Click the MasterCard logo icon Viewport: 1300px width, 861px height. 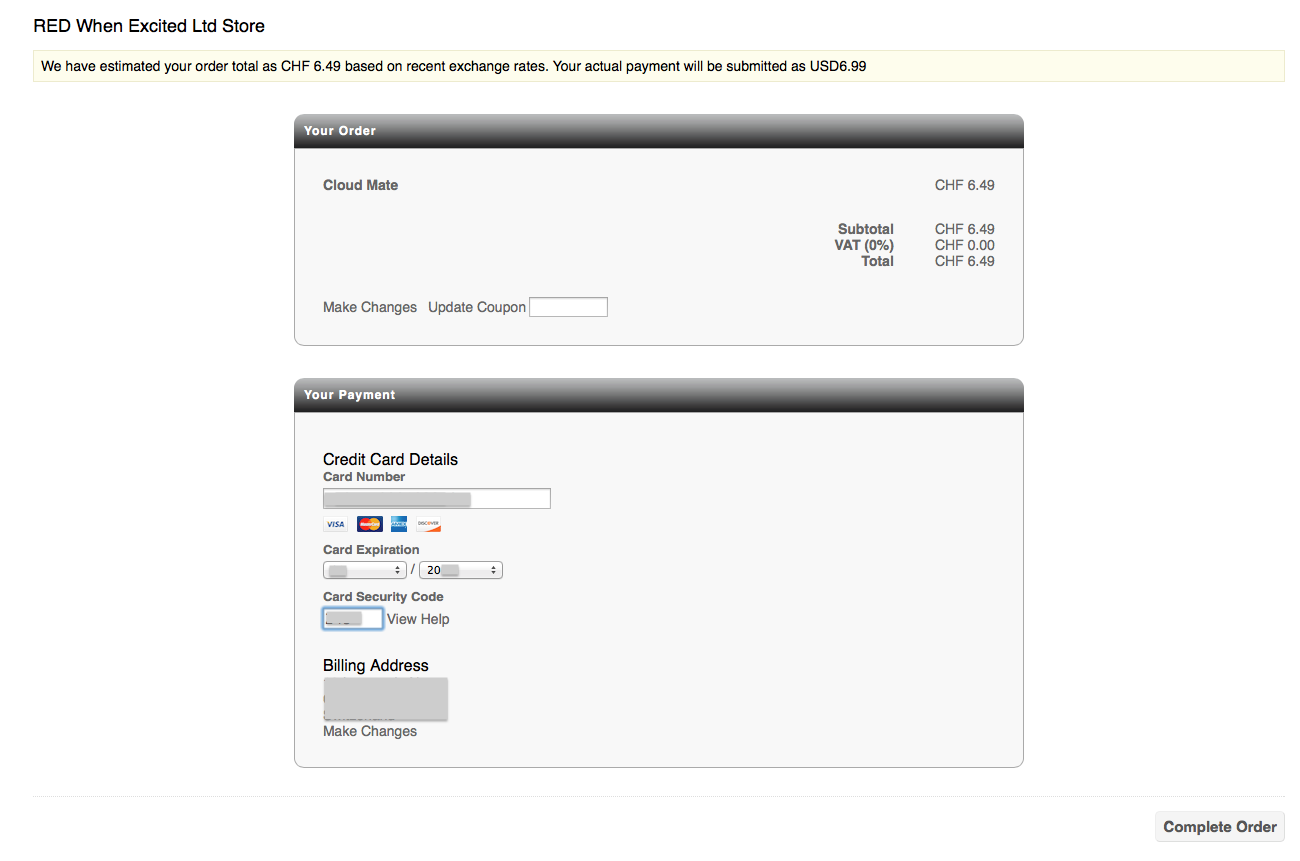[369, 524]
